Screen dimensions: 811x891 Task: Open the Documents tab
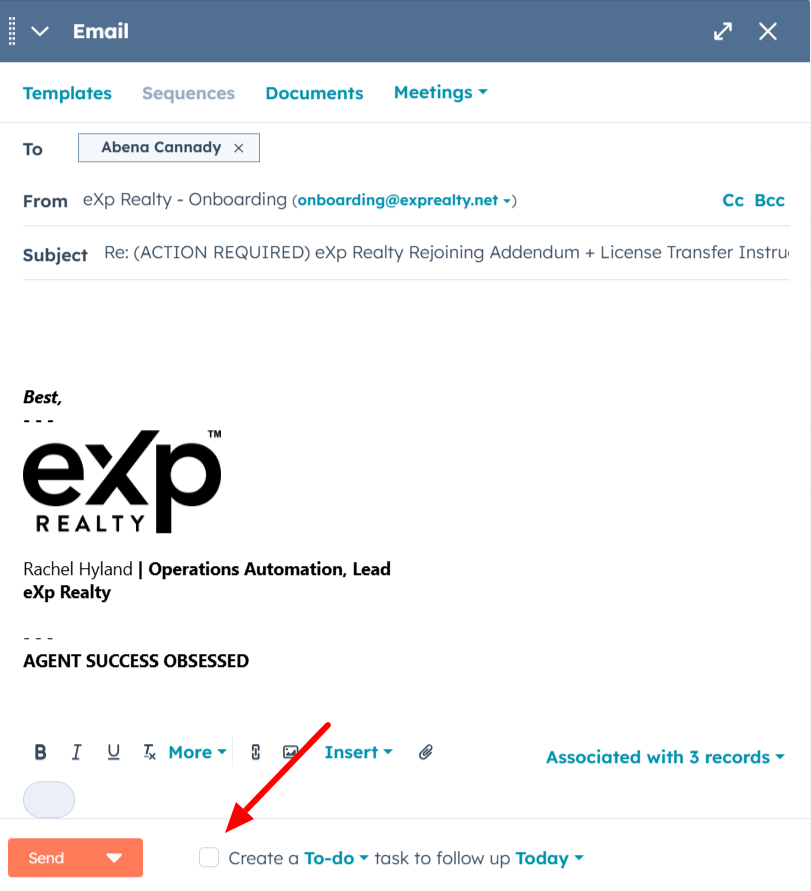314,93
